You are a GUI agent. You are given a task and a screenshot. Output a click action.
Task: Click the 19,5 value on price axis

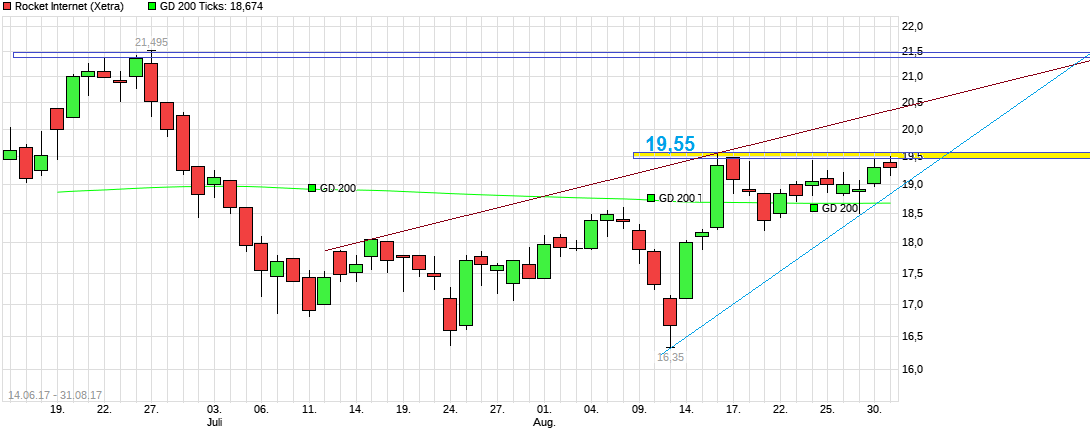(911, 156)
